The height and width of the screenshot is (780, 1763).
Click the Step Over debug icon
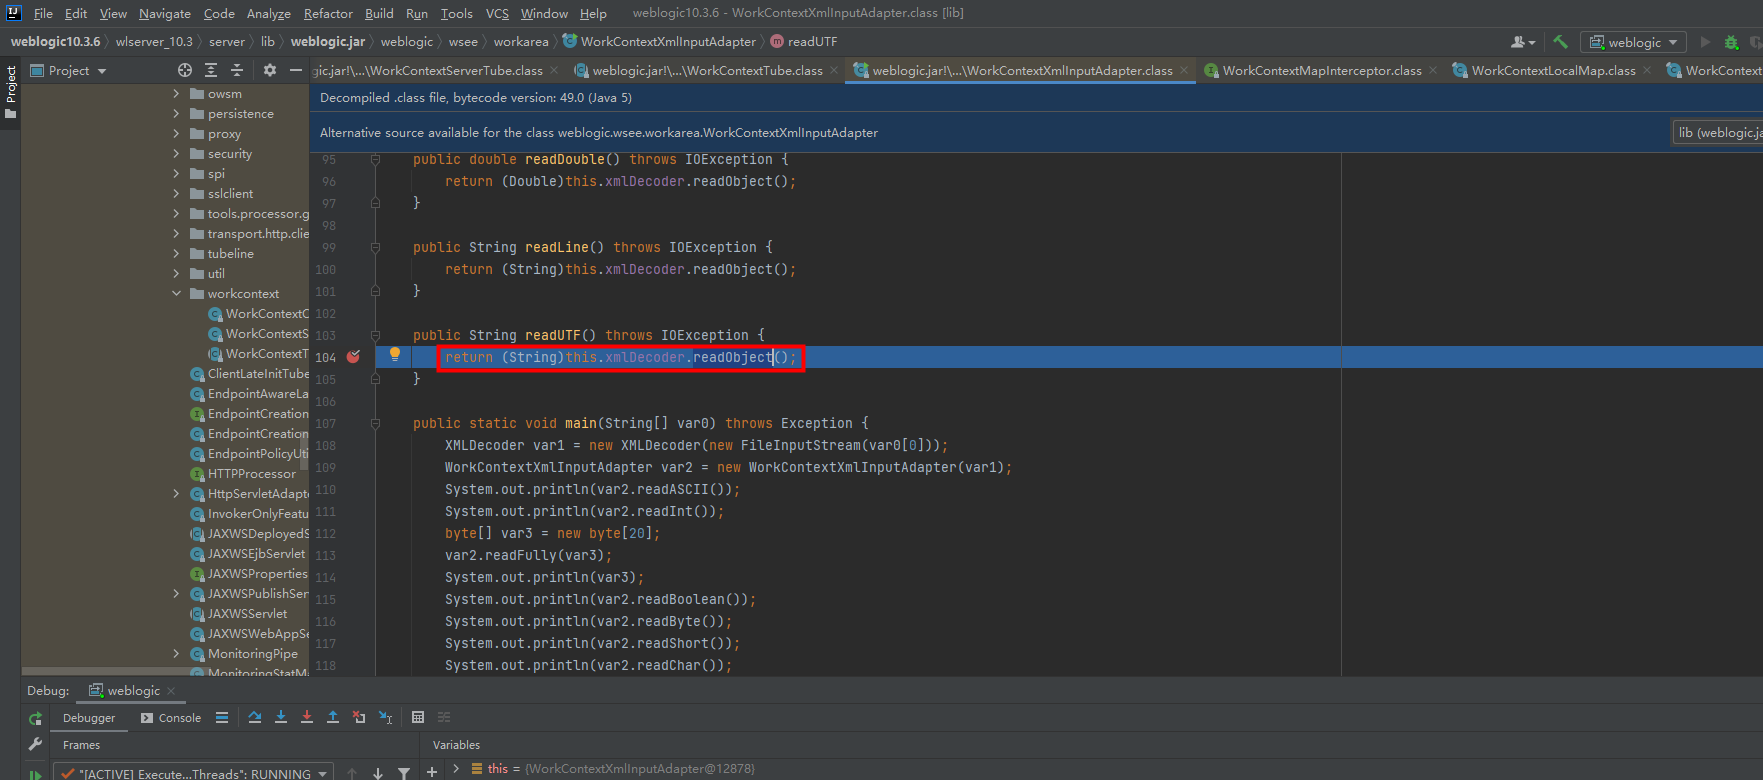(255, 717)
